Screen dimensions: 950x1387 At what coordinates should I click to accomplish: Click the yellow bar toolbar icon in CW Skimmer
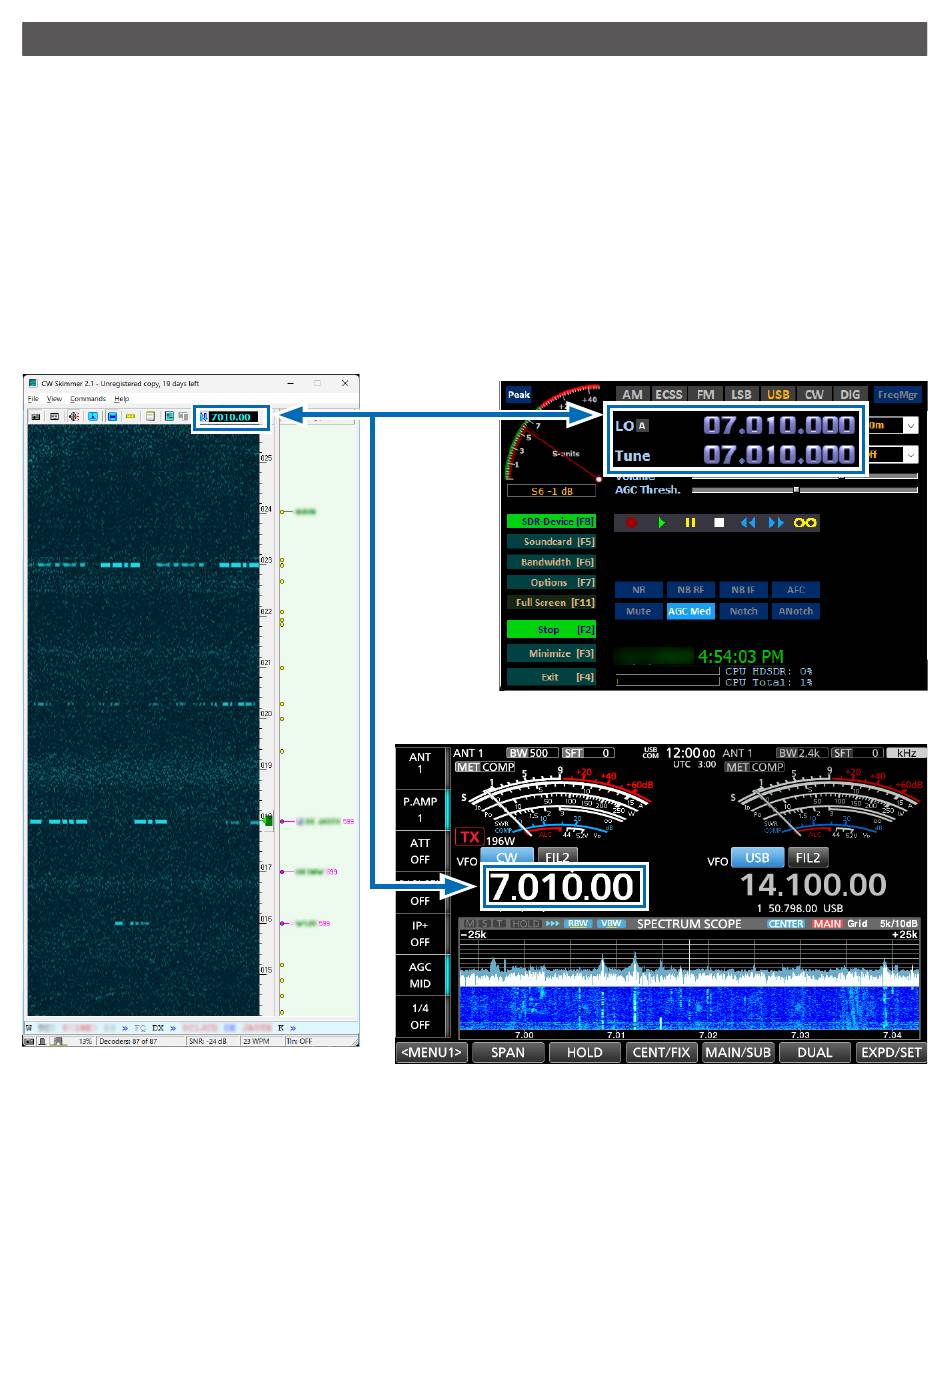click(131, 416)
